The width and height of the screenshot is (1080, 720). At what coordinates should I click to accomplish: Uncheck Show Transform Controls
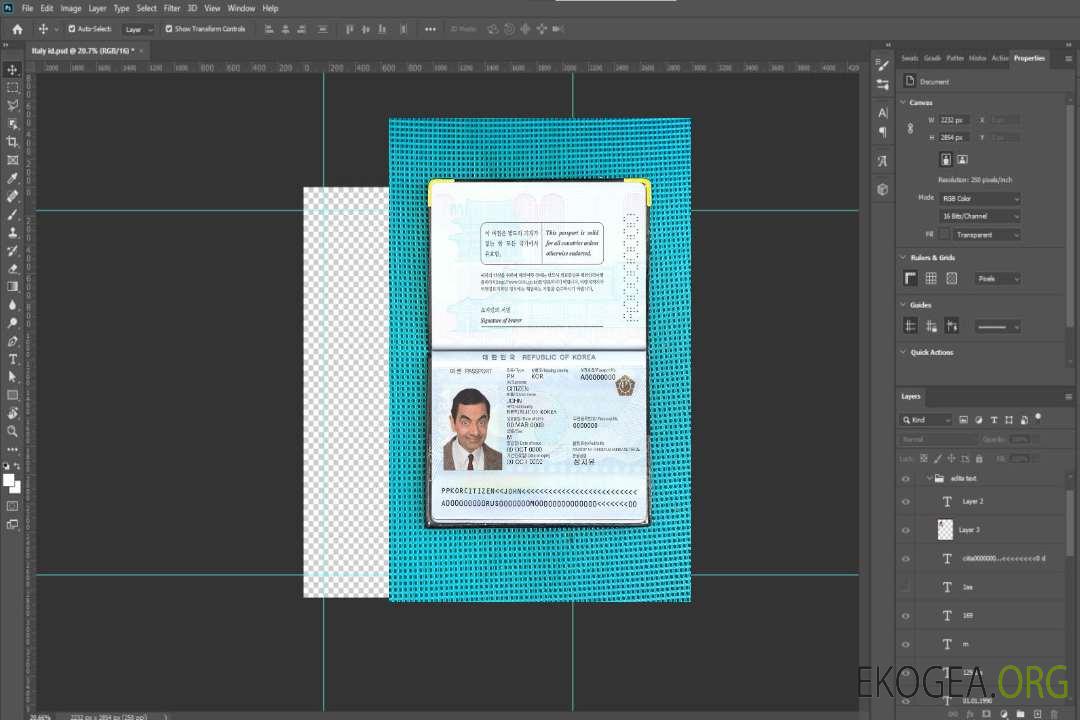pyautogui.click(x=168, y=29)
